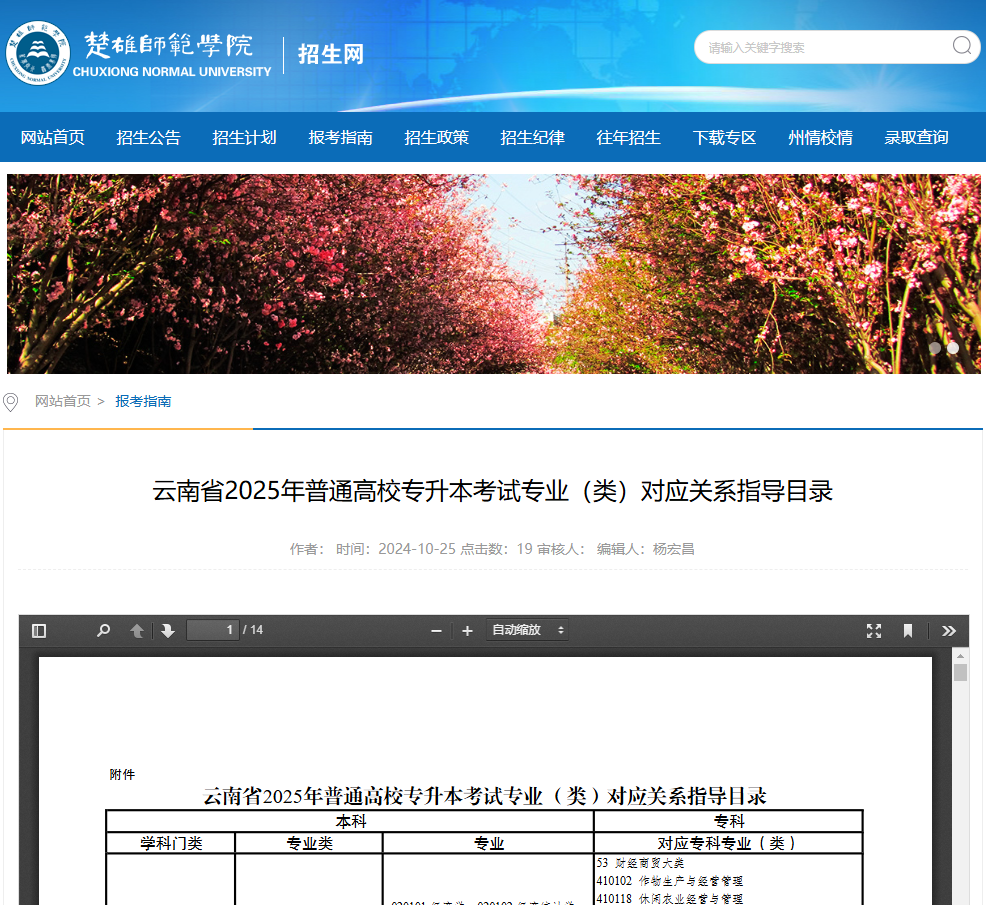The width and height of the screenshot is (986, 905).
Task: Select 录取查询 in the navigation bar
Action: [x=916, y=138]
